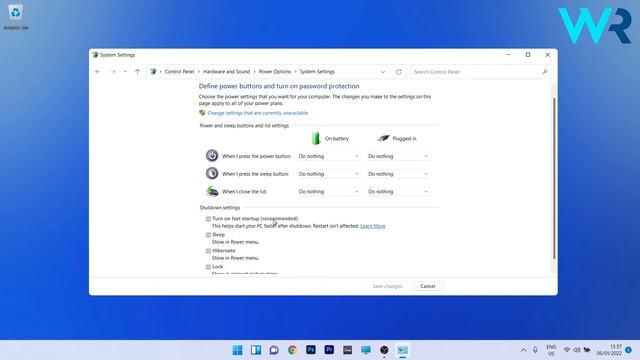Show hidden system tray icons
This screenshot has width=640, height=360.
[x=523, y=350]
